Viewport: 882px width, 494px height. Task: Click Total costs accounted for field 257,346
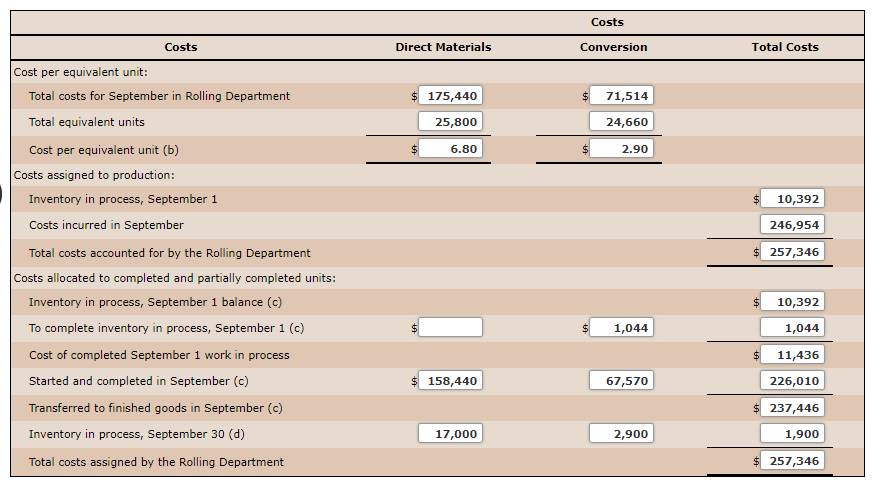[x=792, y=252]
